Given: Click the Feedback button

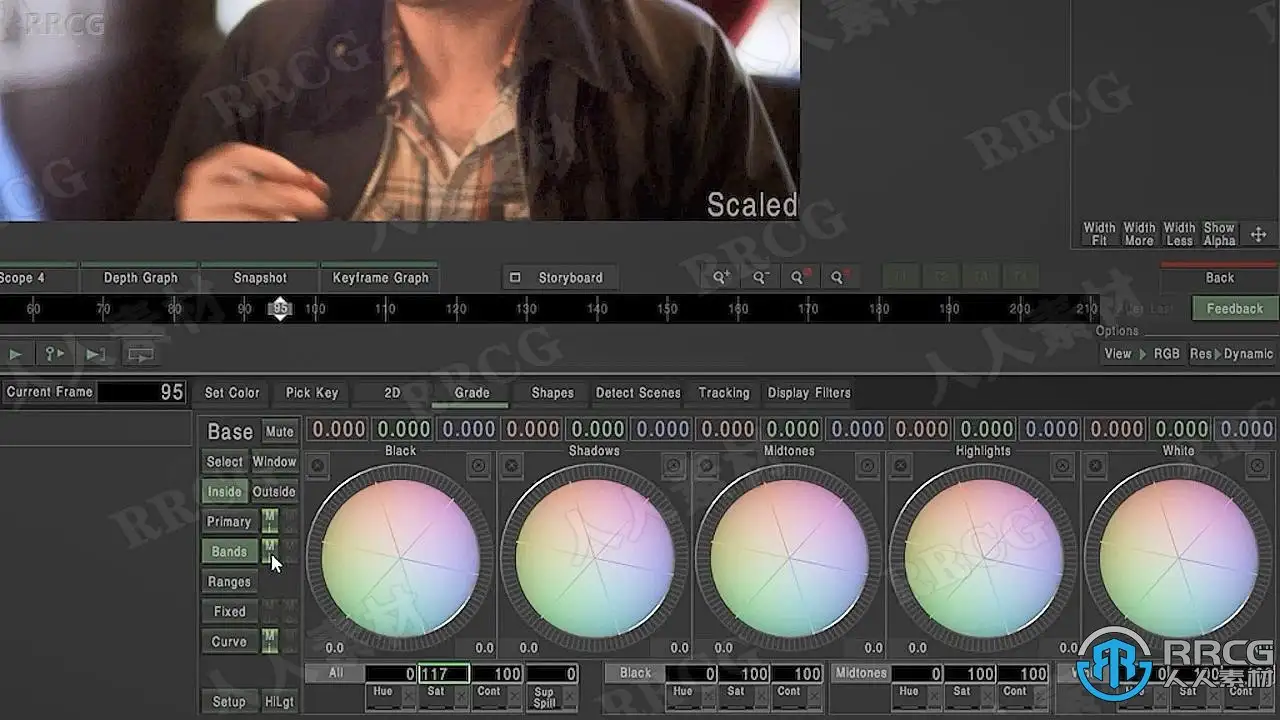Looking at the screenshot, I should pyautogui.click(x=1235, y=309).
